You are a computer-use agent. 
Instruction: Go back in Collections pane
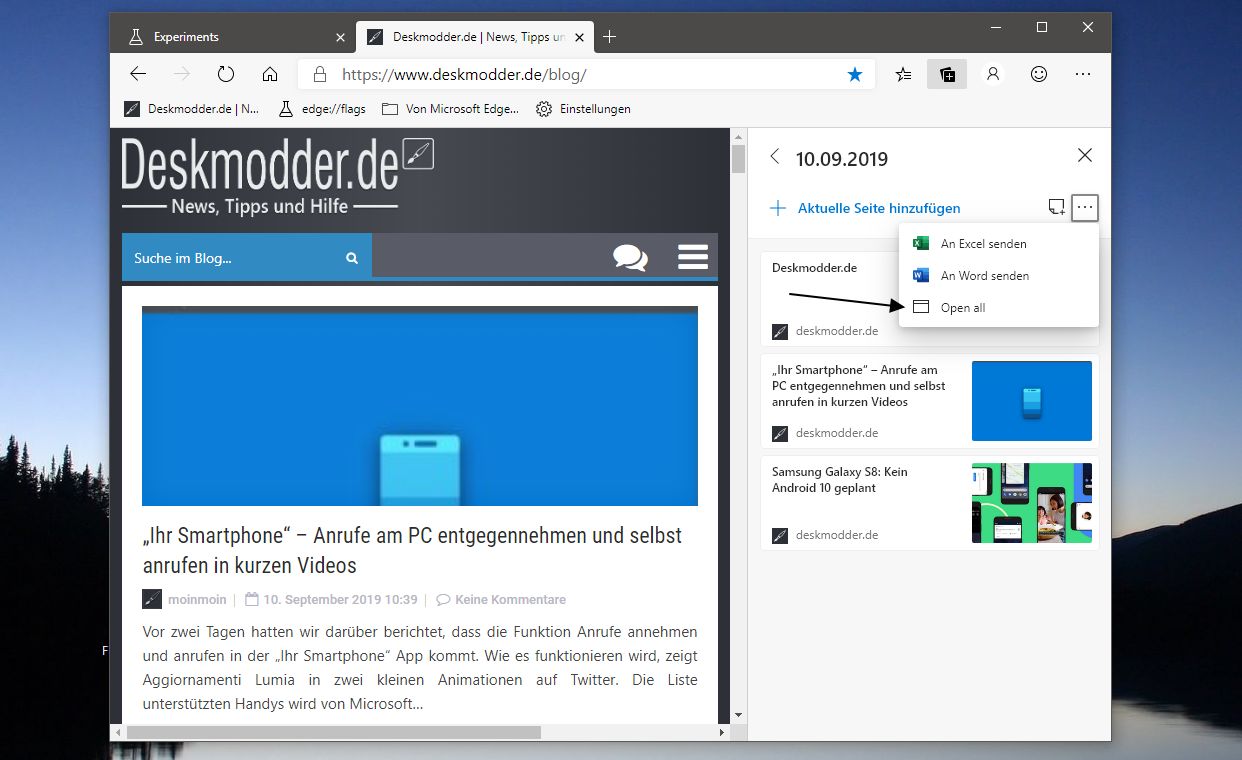[774, 157]
